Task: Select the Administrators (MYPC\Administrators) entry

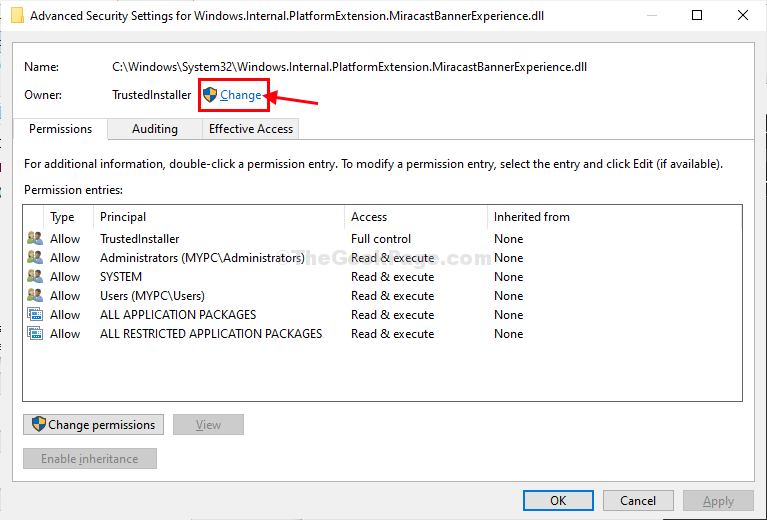Action: point(382,258)
